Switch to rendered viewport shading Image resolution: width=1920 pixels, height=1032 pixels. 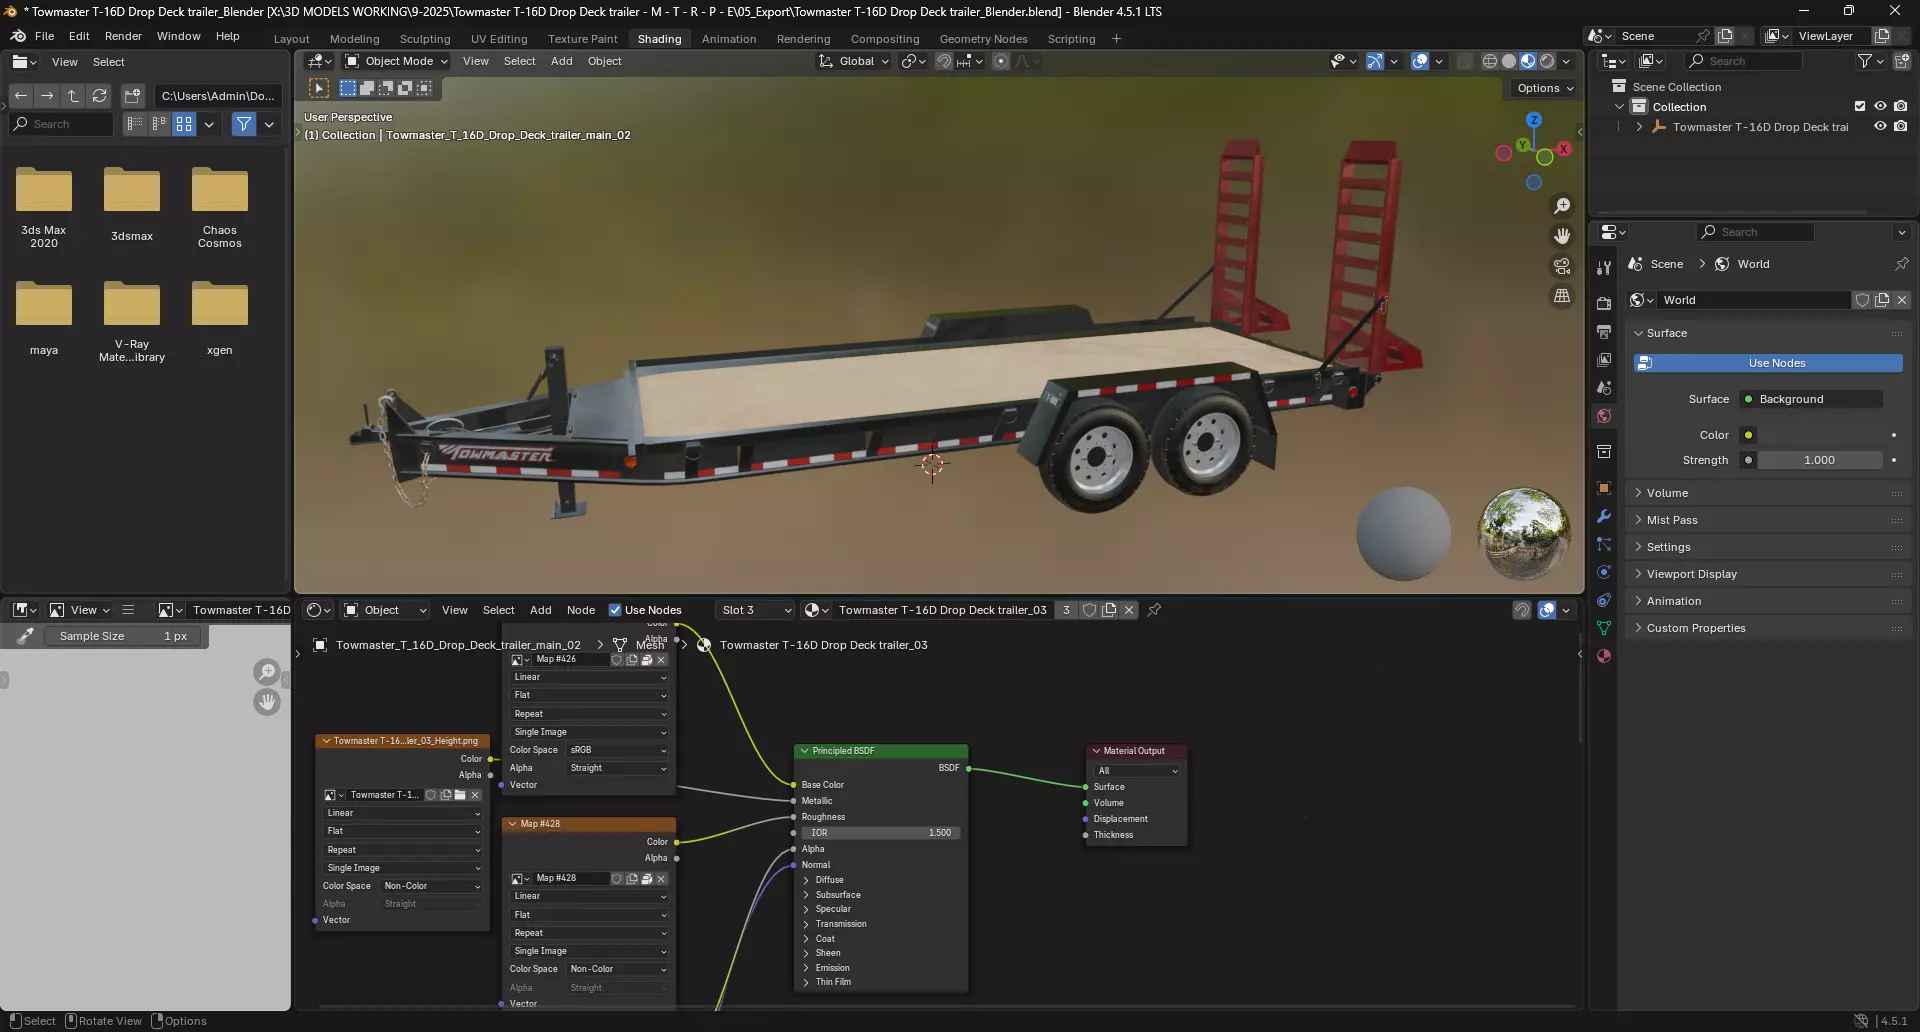[1547, 62]
